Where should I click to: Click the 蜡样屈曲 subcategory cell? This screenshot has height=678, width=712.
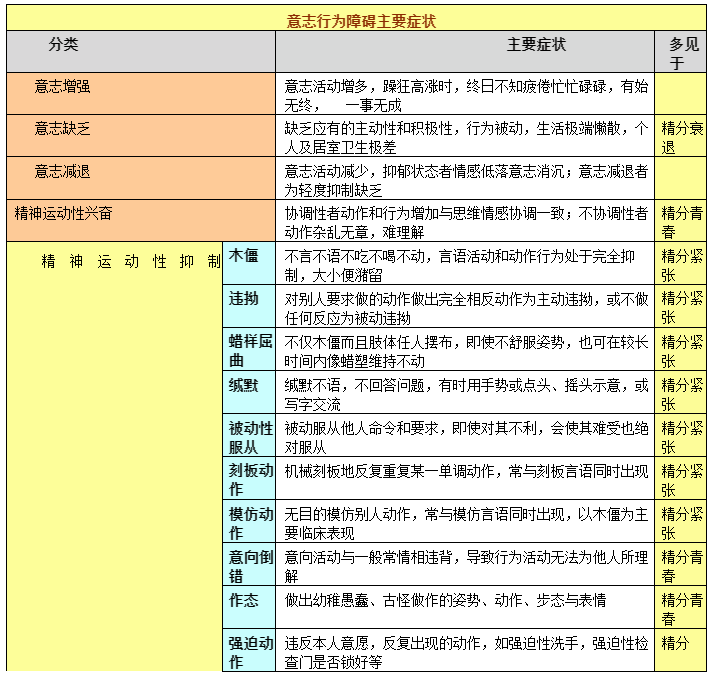click(250, 350)
